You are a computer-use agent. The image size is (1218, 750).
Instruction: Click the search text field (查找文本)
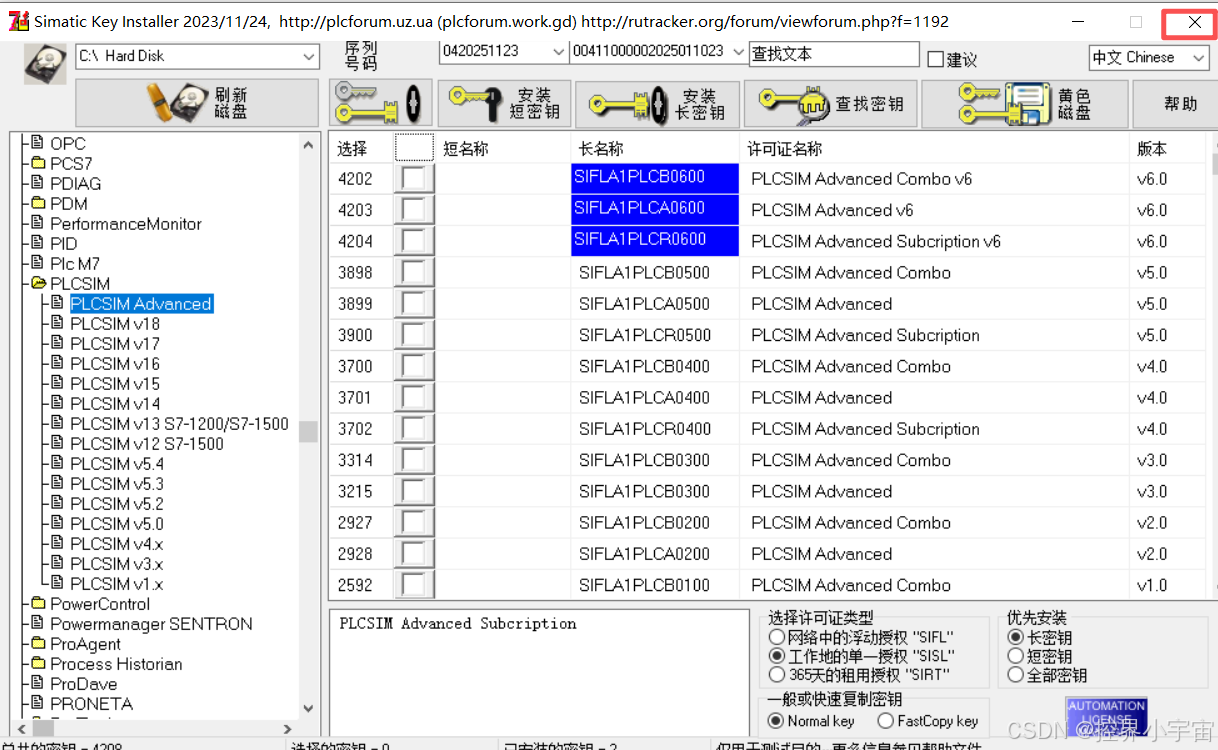833,54
